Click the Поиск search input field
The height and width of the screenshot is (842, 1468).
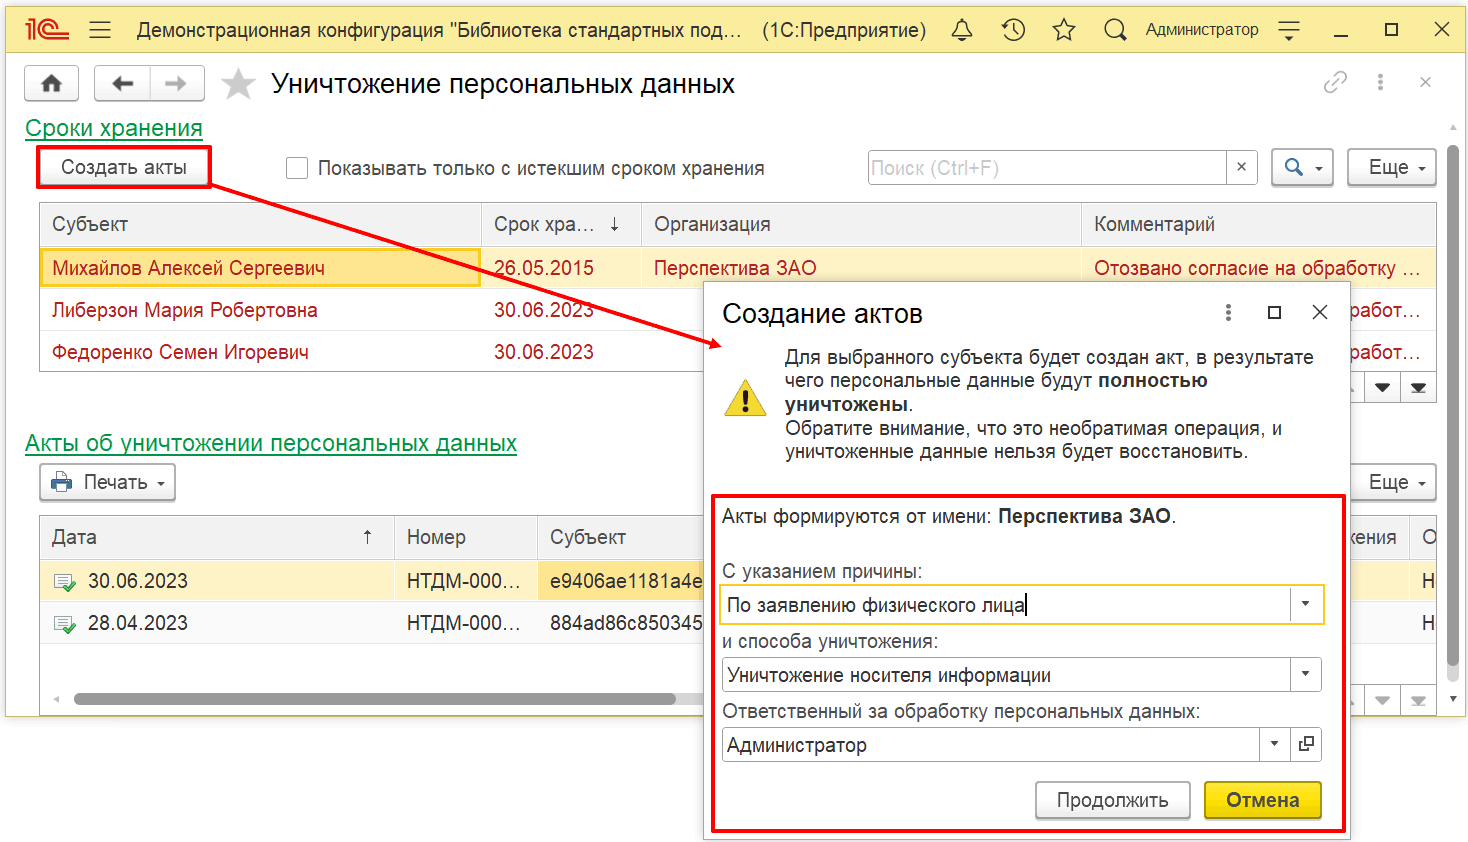[x=1046, y=168]
